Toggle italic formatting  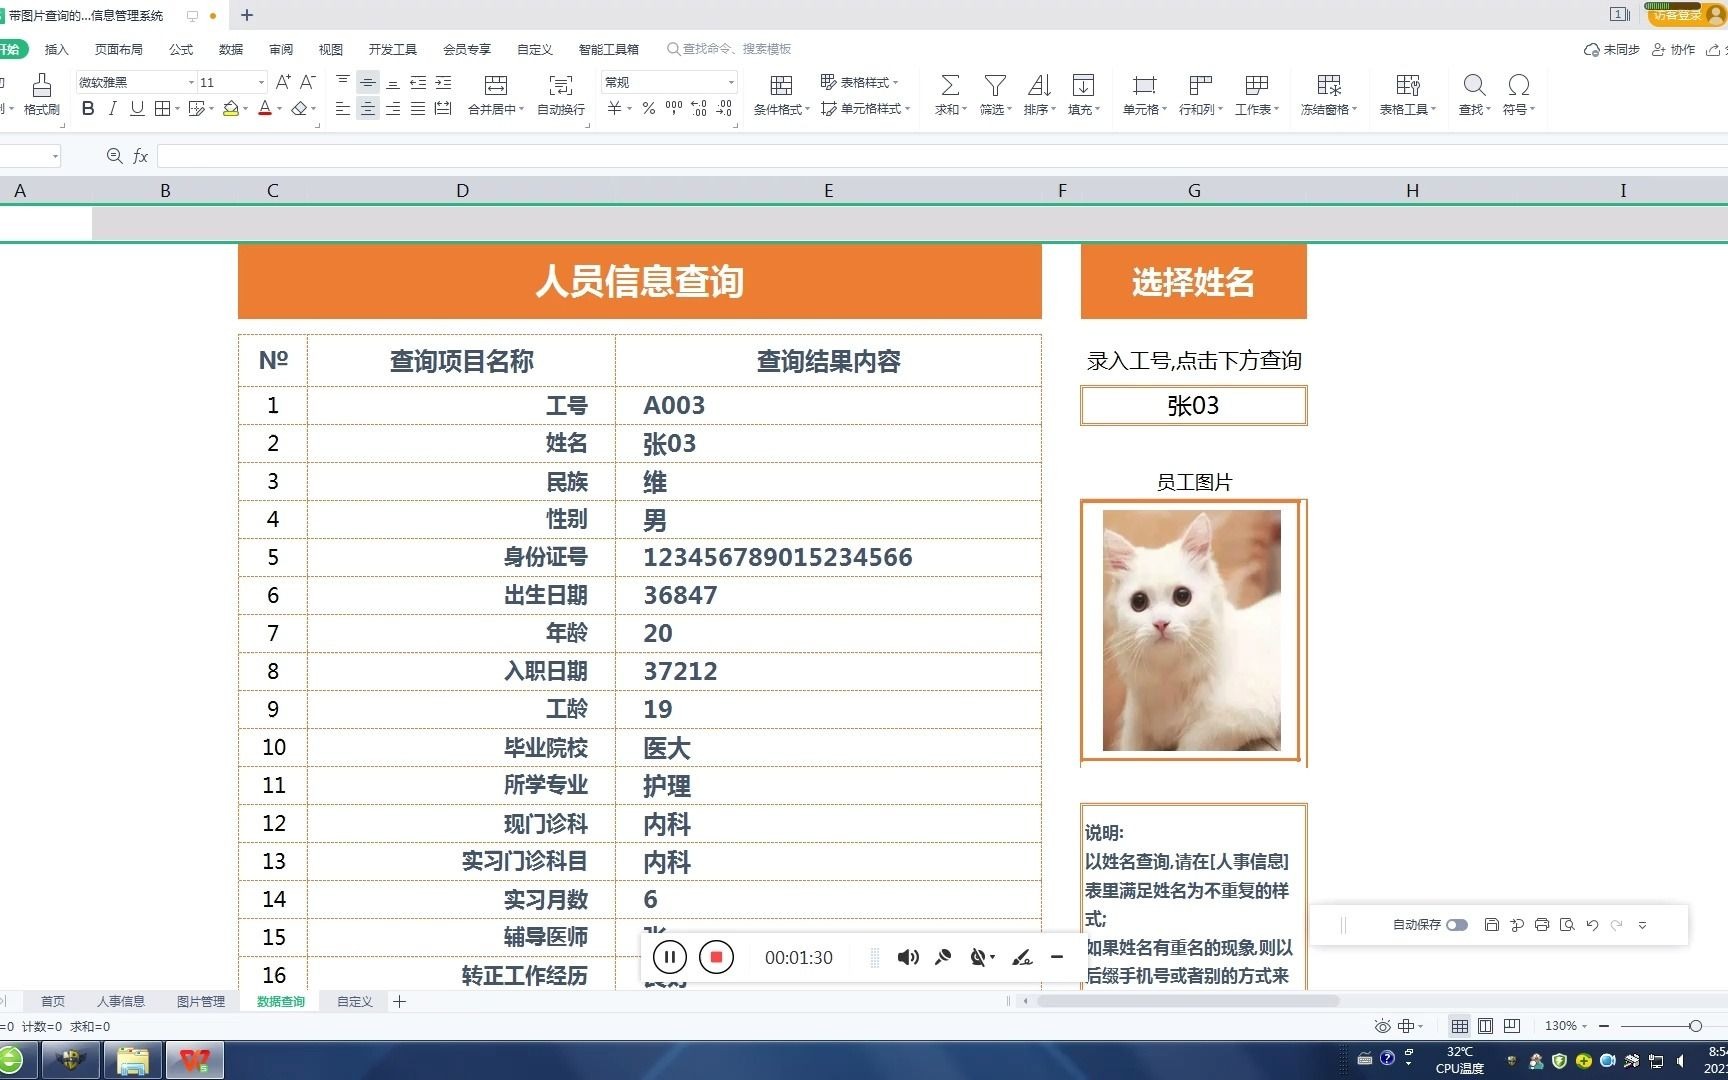click(112, 109)
